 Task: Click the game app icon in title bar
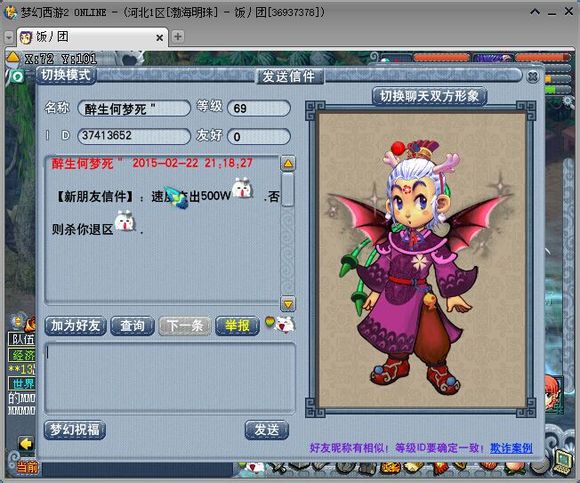(10, 12)
